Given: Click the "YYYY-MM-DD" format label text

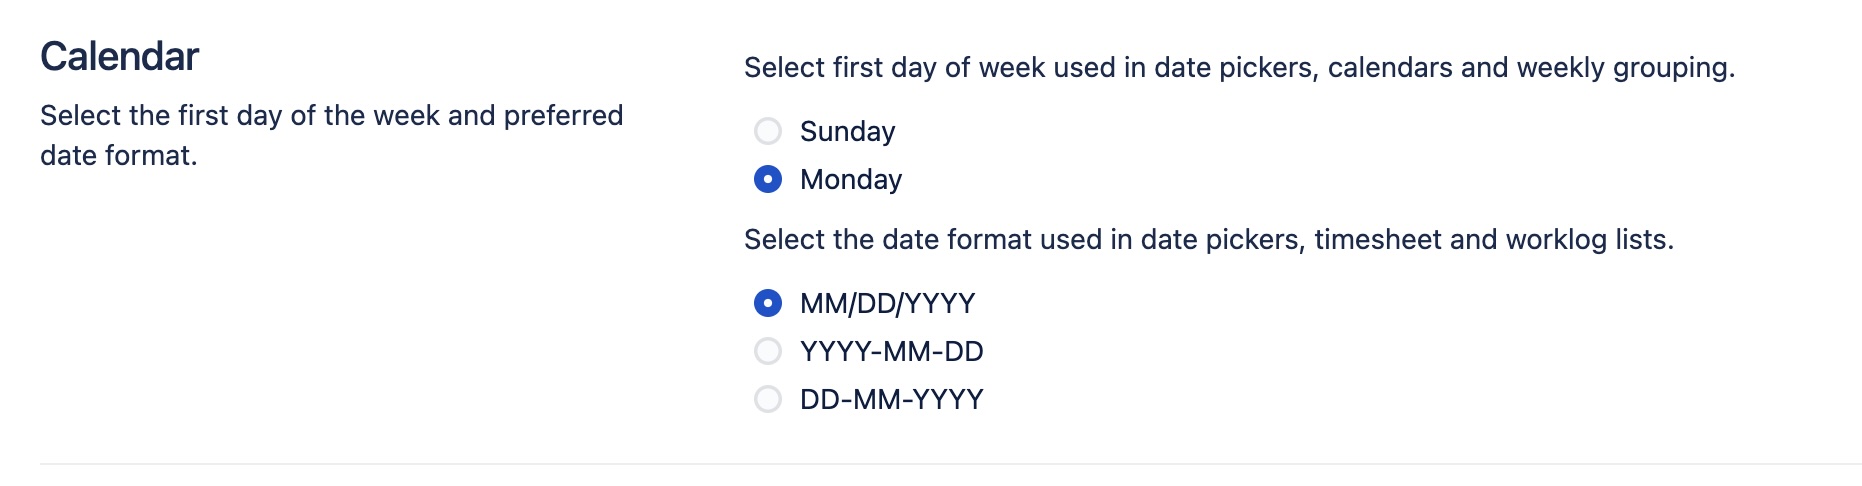Looking at the screenshot, I should [x=891, y=351].
